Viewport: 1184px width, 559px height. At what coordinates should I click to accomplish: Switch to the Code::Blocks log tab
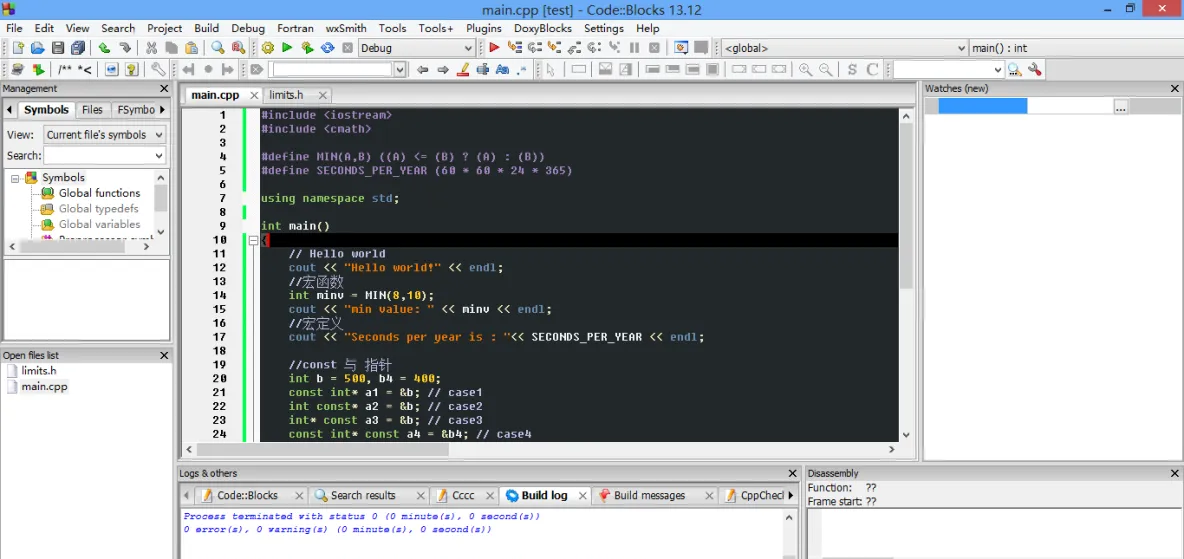(248, 496)
